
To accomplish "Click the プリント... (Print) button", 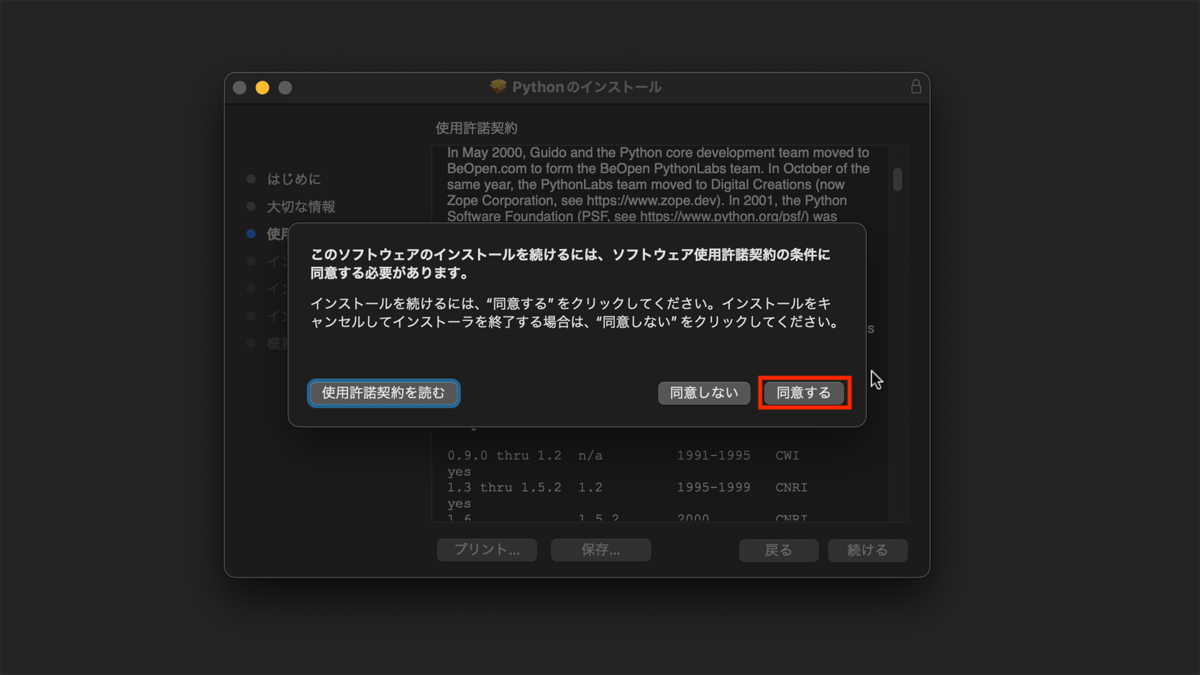I will [487, 550].
